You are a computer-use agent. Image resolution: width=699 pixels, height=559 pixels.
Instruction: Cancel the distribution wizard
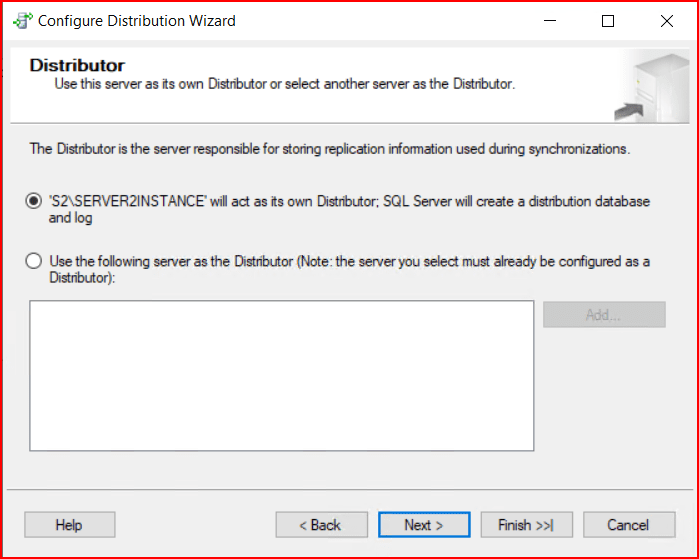coord(628,525)
